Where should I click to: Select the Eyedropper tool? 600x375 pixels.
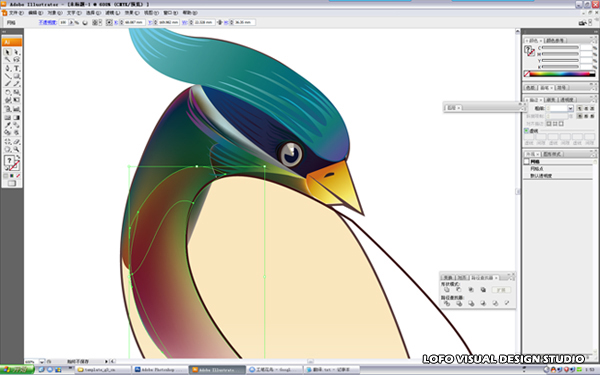(x=7, y=125)
